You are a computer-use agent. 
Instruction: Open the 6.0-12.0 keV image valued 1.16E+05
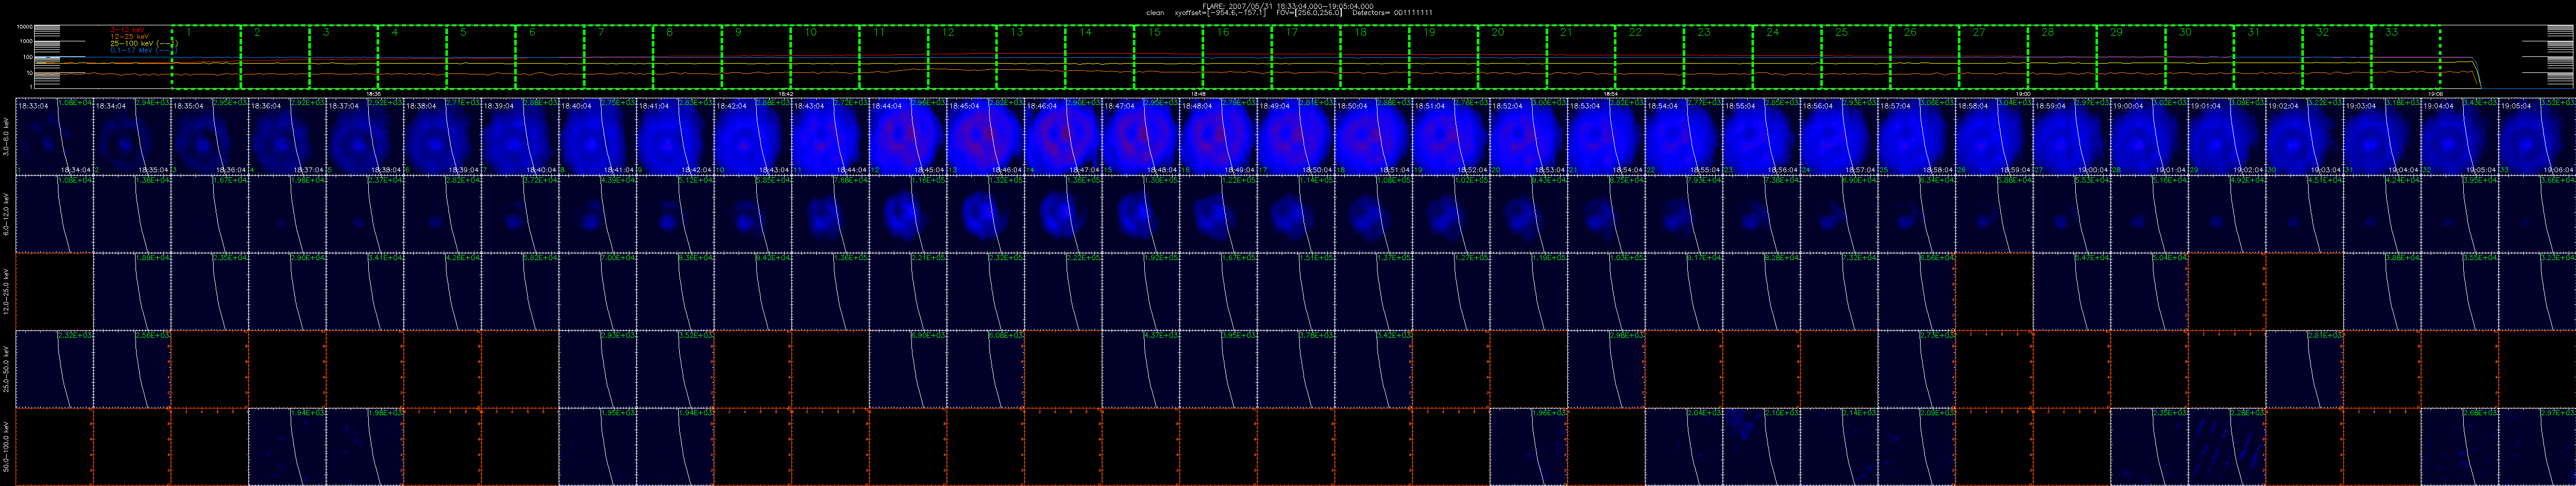pyautogui.click(x=908, y=213)
